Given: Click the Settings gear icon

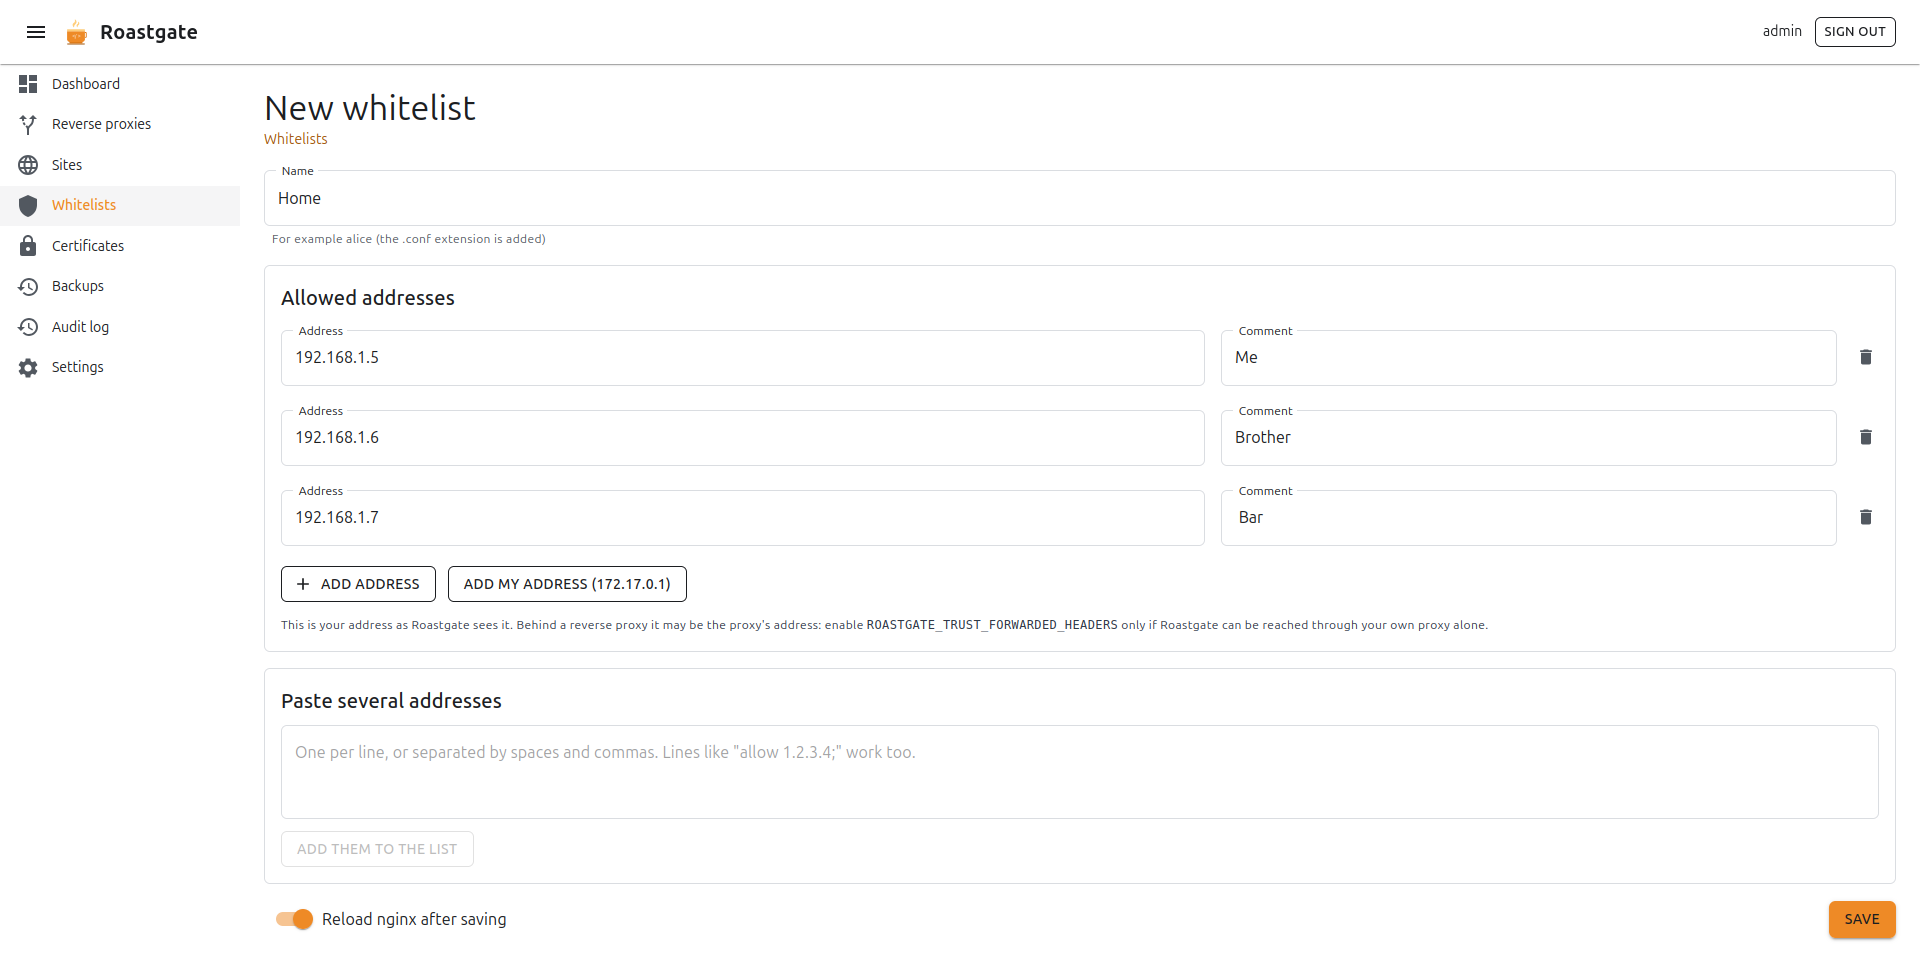Looking at the screenshot, I should click(x=28, y=367).
